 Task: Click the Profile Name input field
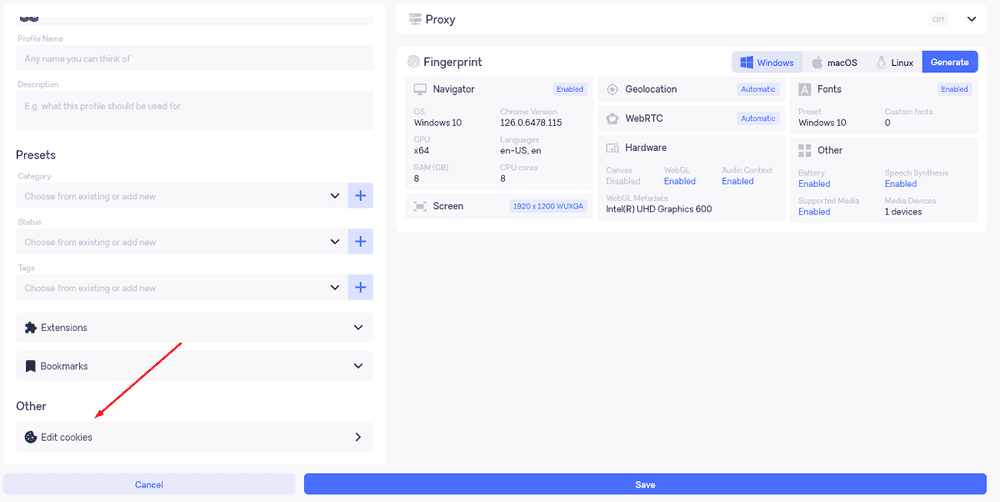(195, 59)
